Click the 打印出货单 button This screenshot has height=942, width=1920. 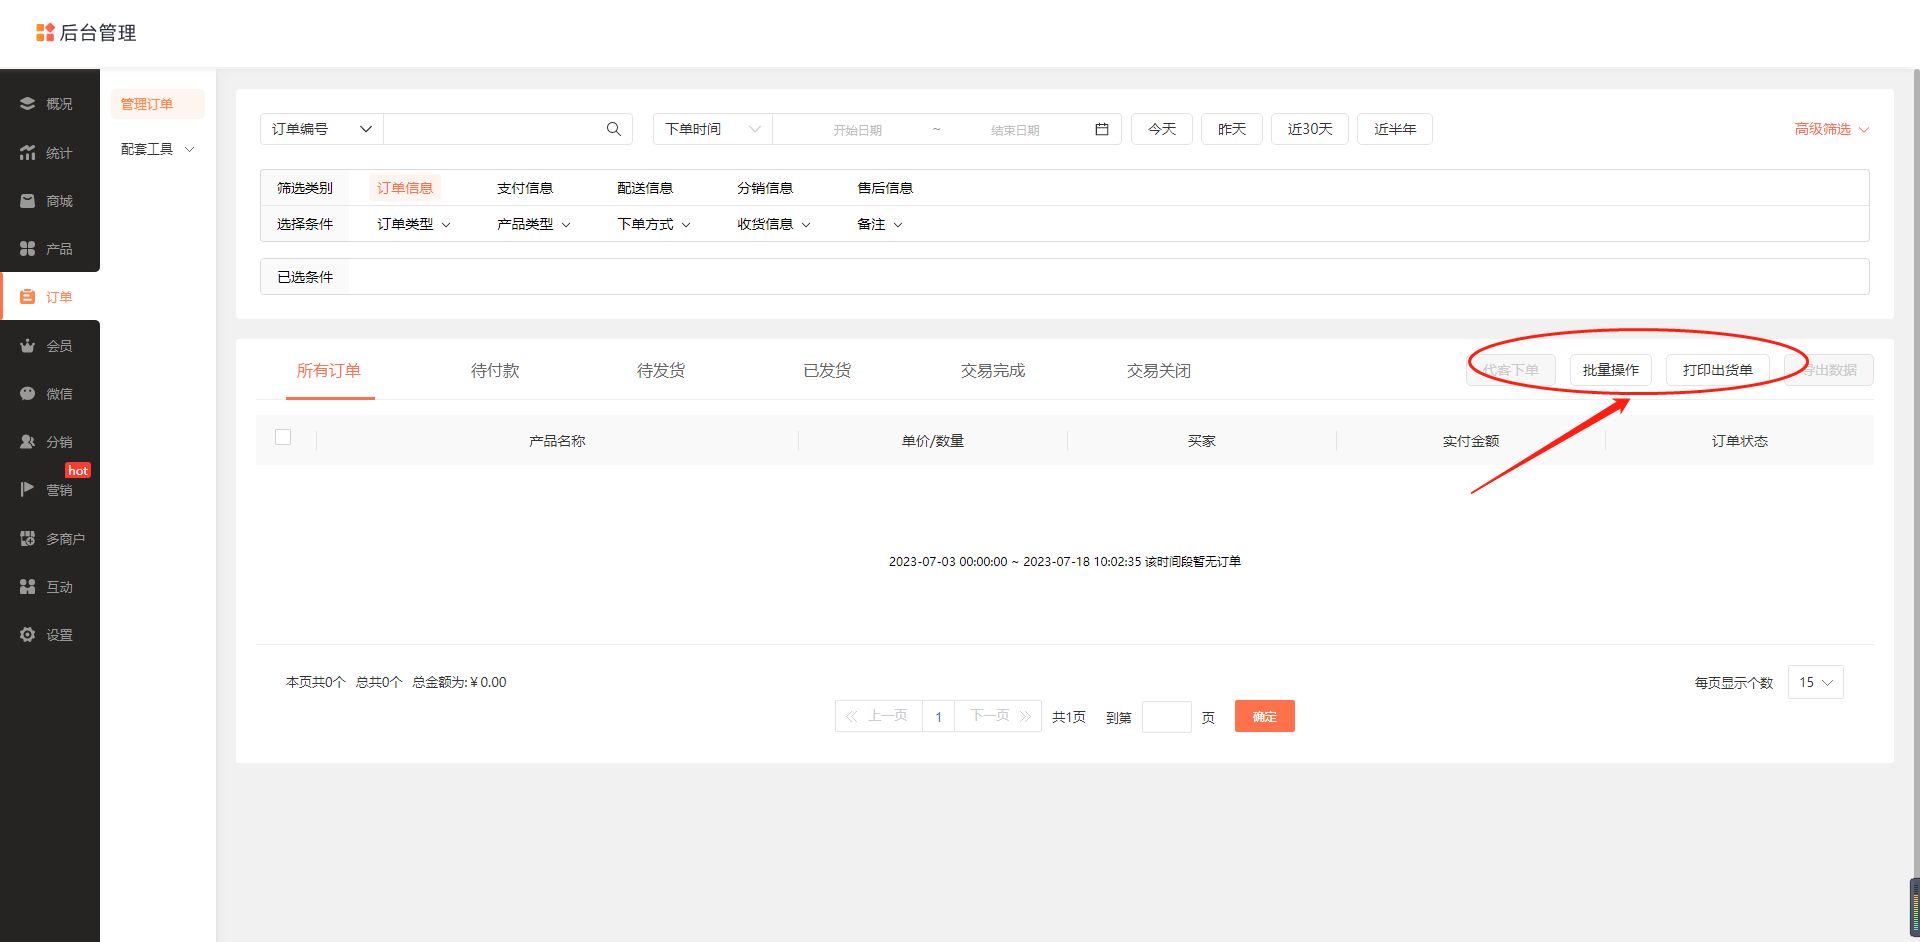point(1718,370)
